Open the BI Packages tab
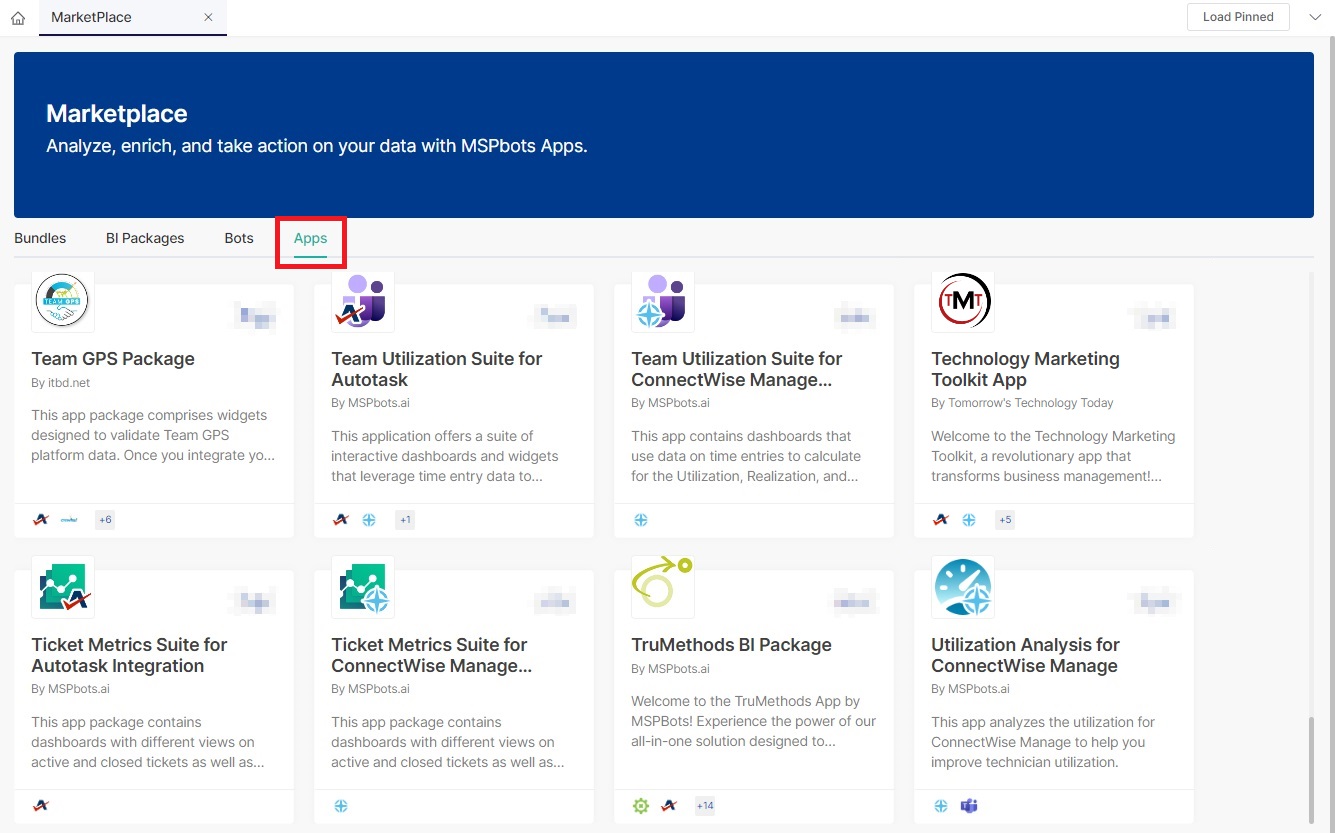This screenshot has height=833, width=1335. [x=145, y=238]
